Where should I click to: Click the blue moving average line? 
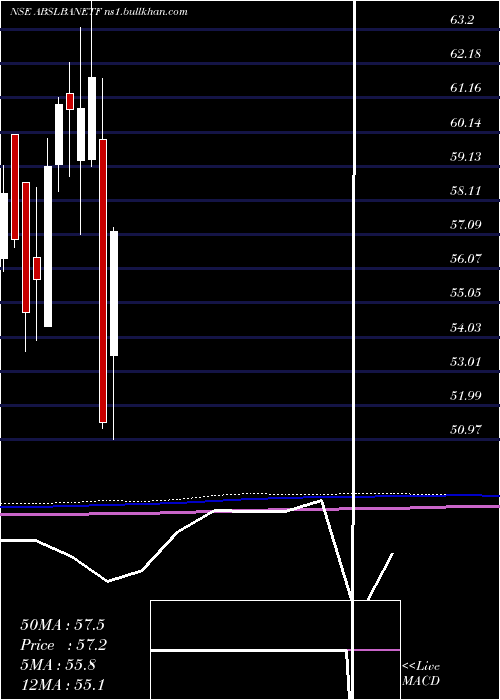(x=250, y=500)
